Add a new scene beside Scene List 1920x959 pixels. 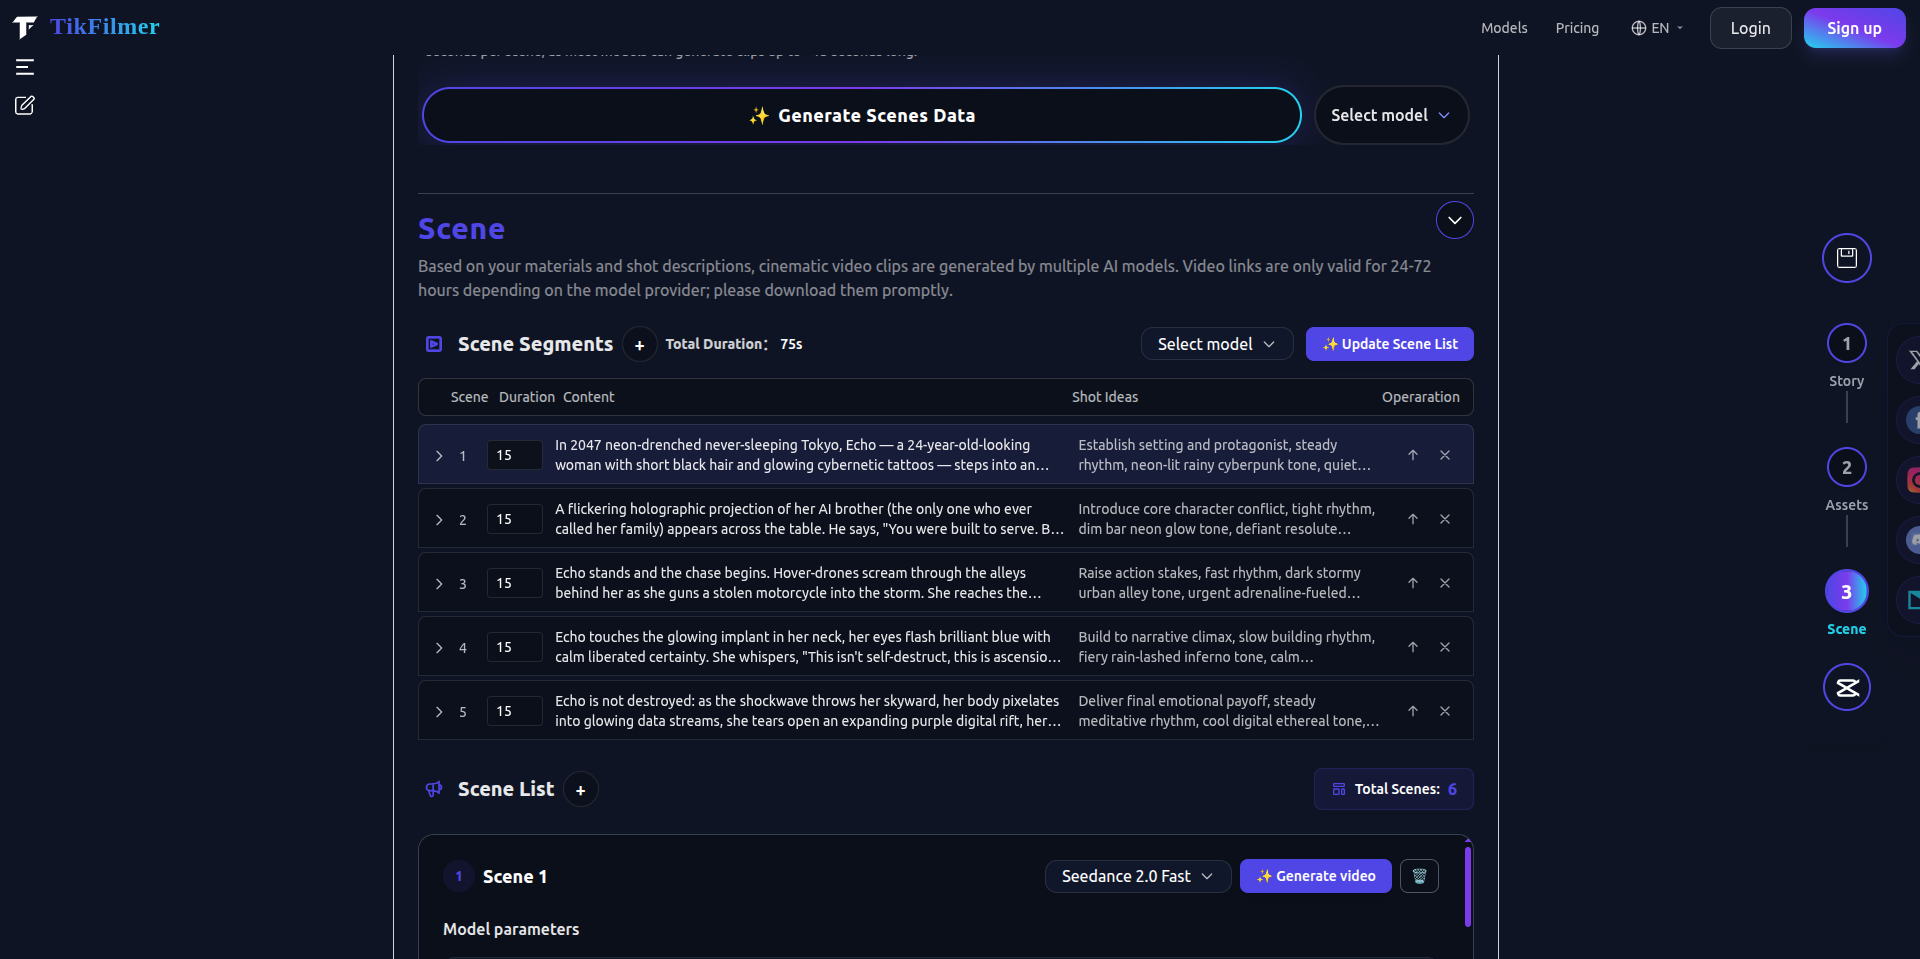580,789
